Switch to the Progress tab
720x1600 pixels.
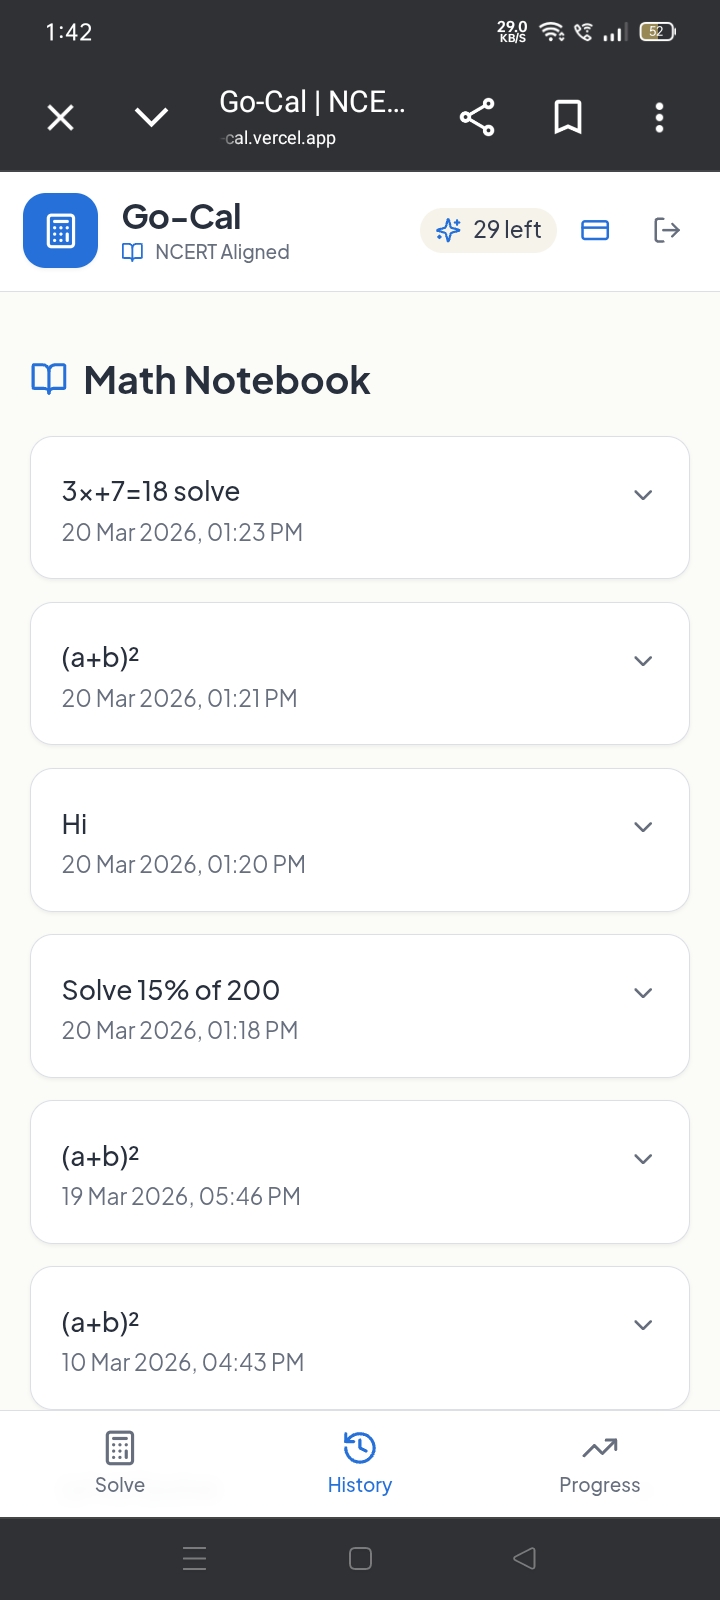pyautogui.click(x=599, y=1462)
